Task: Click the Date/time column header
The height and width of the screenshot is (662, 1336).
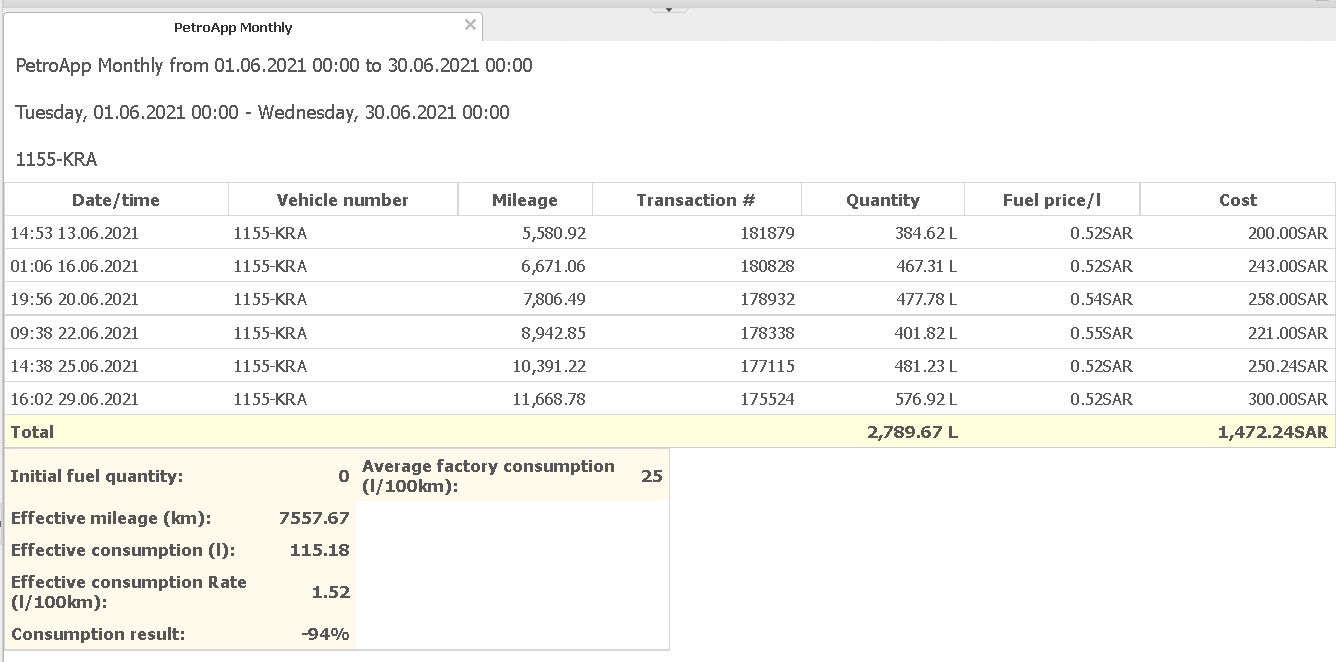Action: click(x=116, y=200)
